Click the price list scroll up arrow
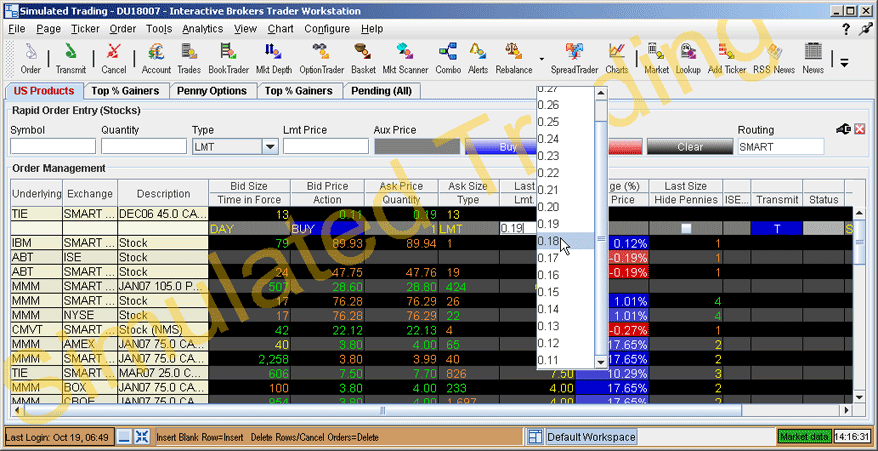Screen dimensions: 878x451 point(601,93)
